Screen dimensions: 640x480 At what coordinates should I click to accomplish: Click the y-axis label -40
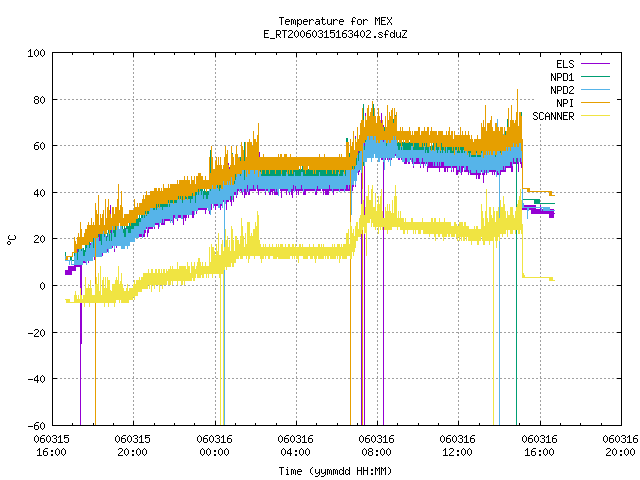click(36, 379)
